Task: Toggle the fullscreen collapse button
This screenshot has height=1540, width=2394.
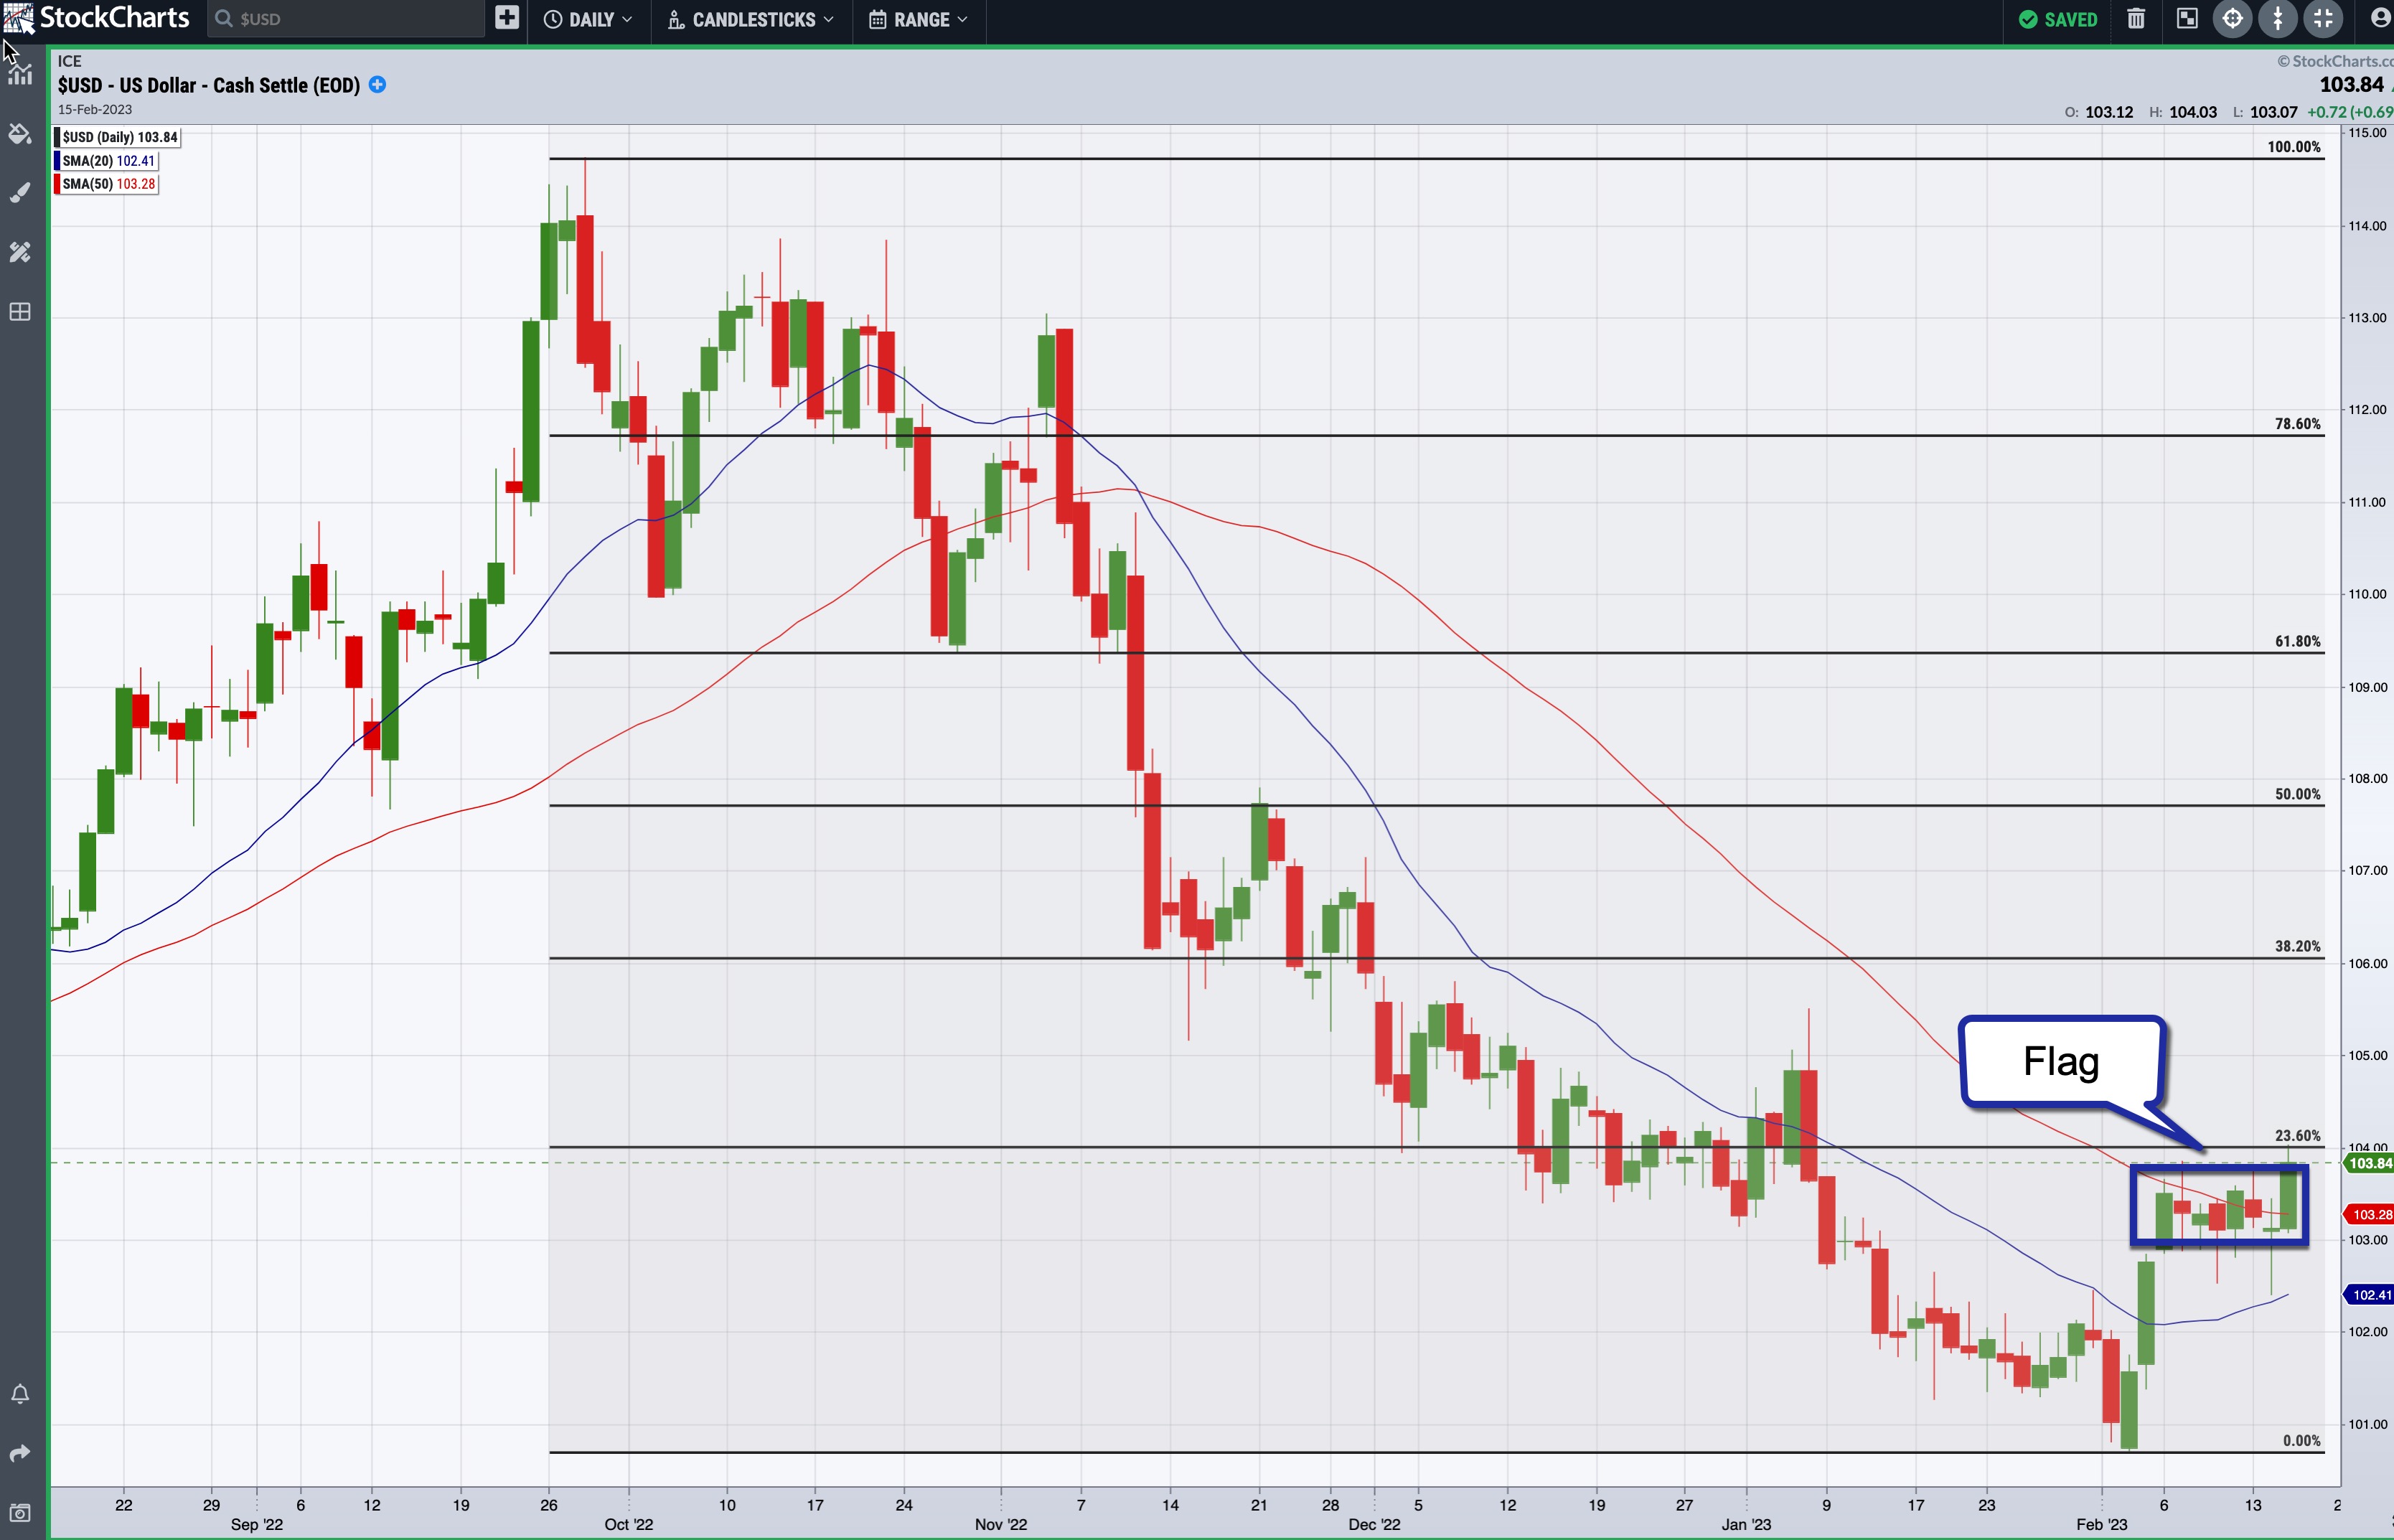Action: (x=2323, y=19)
